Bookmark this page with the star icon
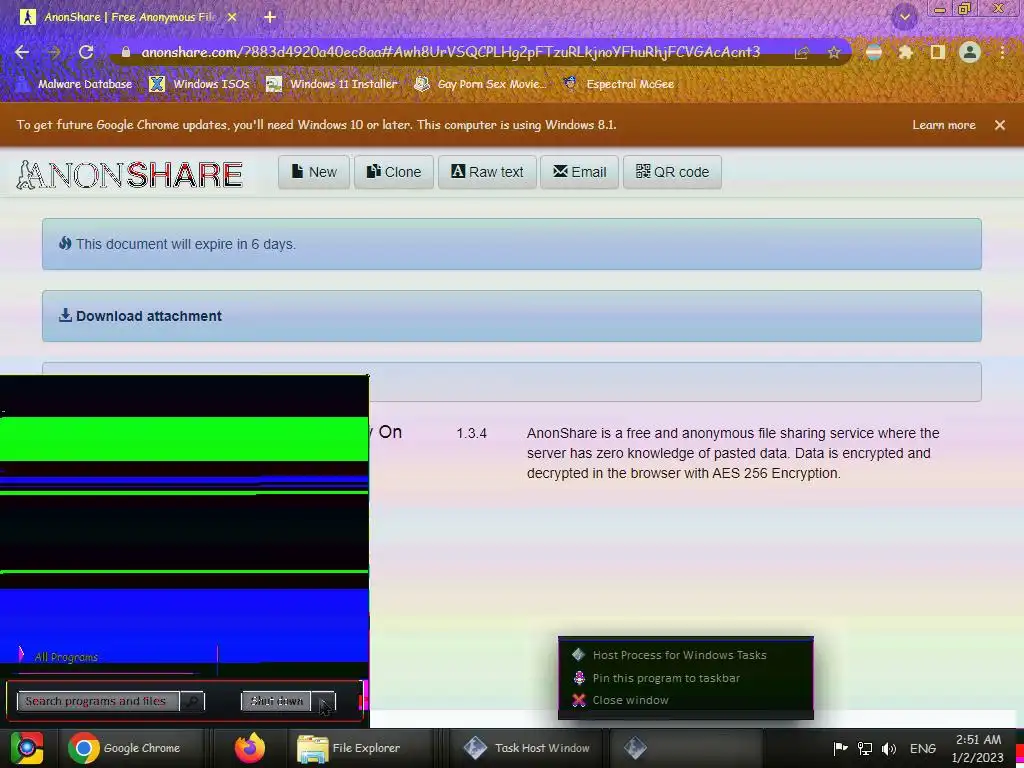Screen dimensions: 1024x768 coord(833,53)
